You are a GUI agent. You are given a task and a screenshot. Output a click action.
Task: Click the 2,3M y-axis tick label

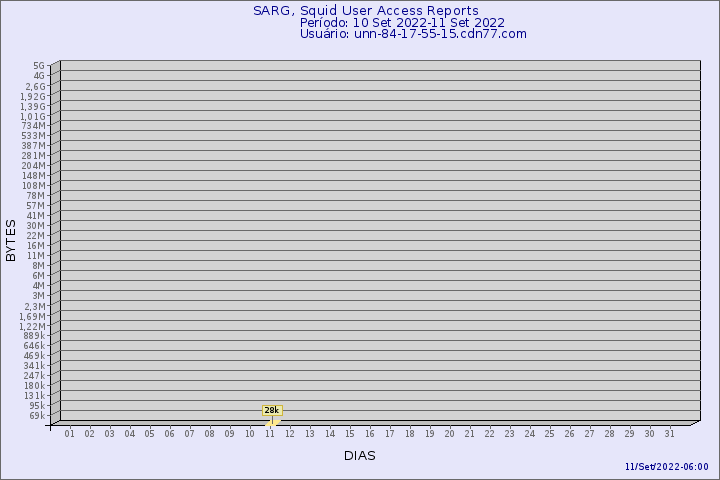35,306
